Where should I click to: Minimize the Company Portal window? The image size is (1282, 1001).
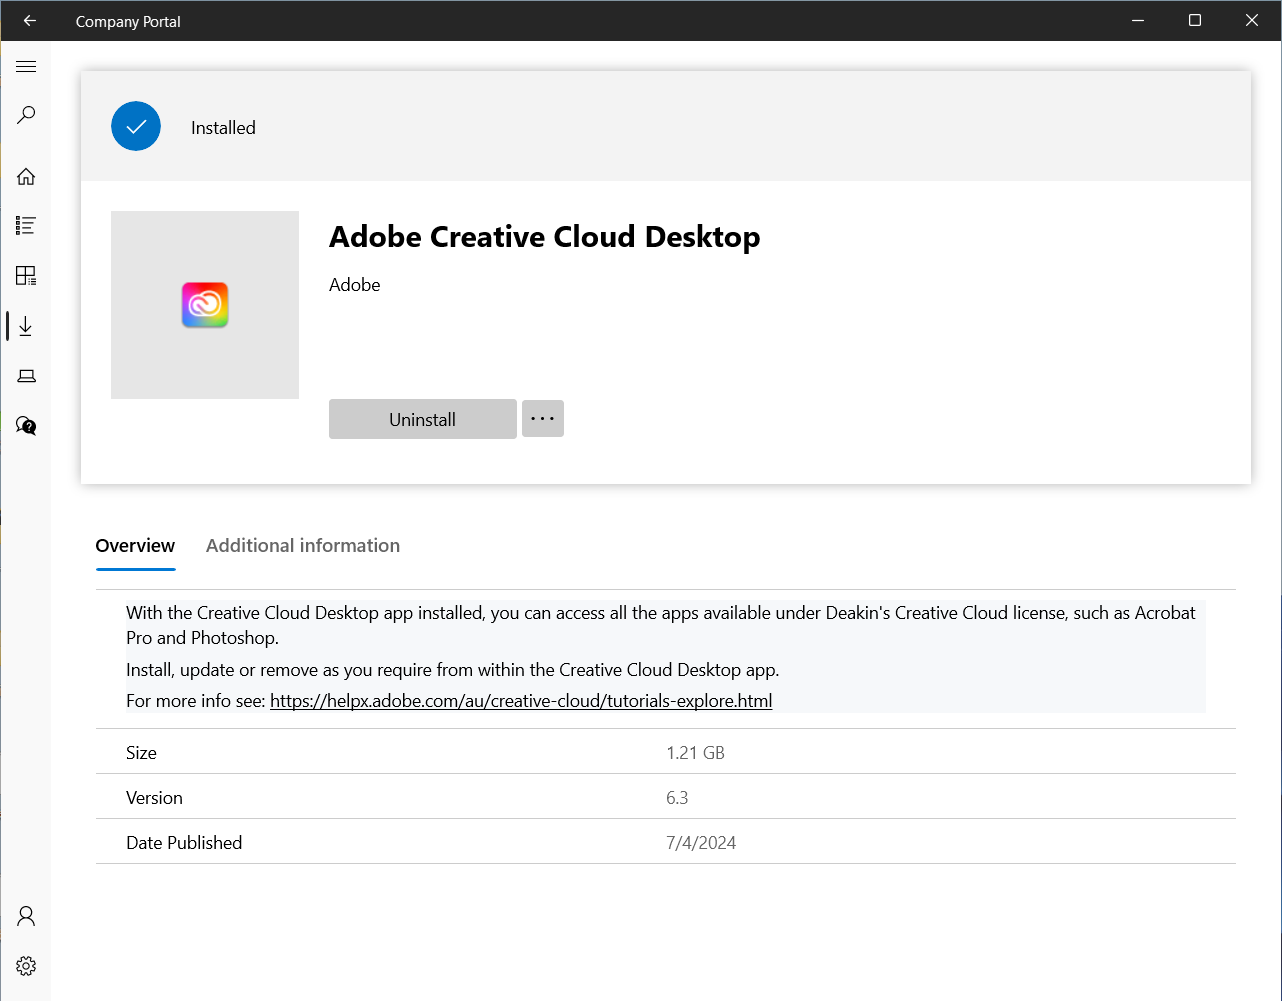click(x=1138, y=20)
